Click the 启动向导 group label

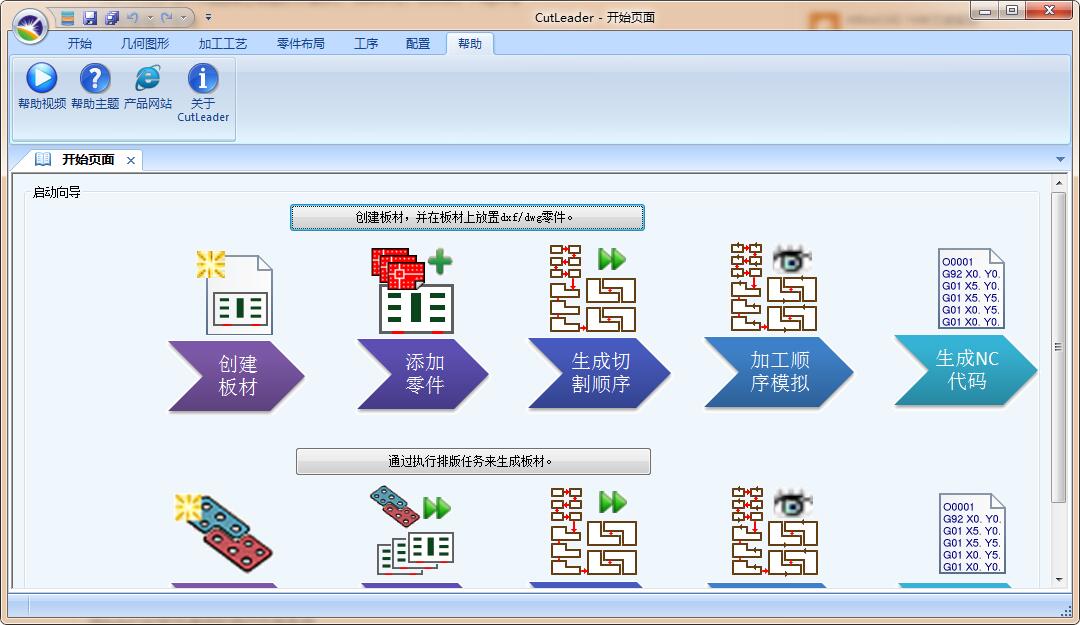[x=56, y=192]
